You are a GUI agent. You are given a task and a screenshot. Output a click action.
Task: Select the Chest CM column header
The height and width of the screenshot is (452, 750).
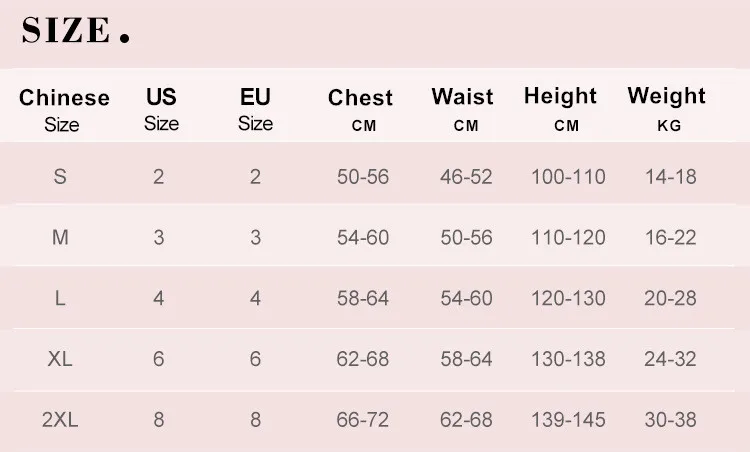tap(361, 110)
